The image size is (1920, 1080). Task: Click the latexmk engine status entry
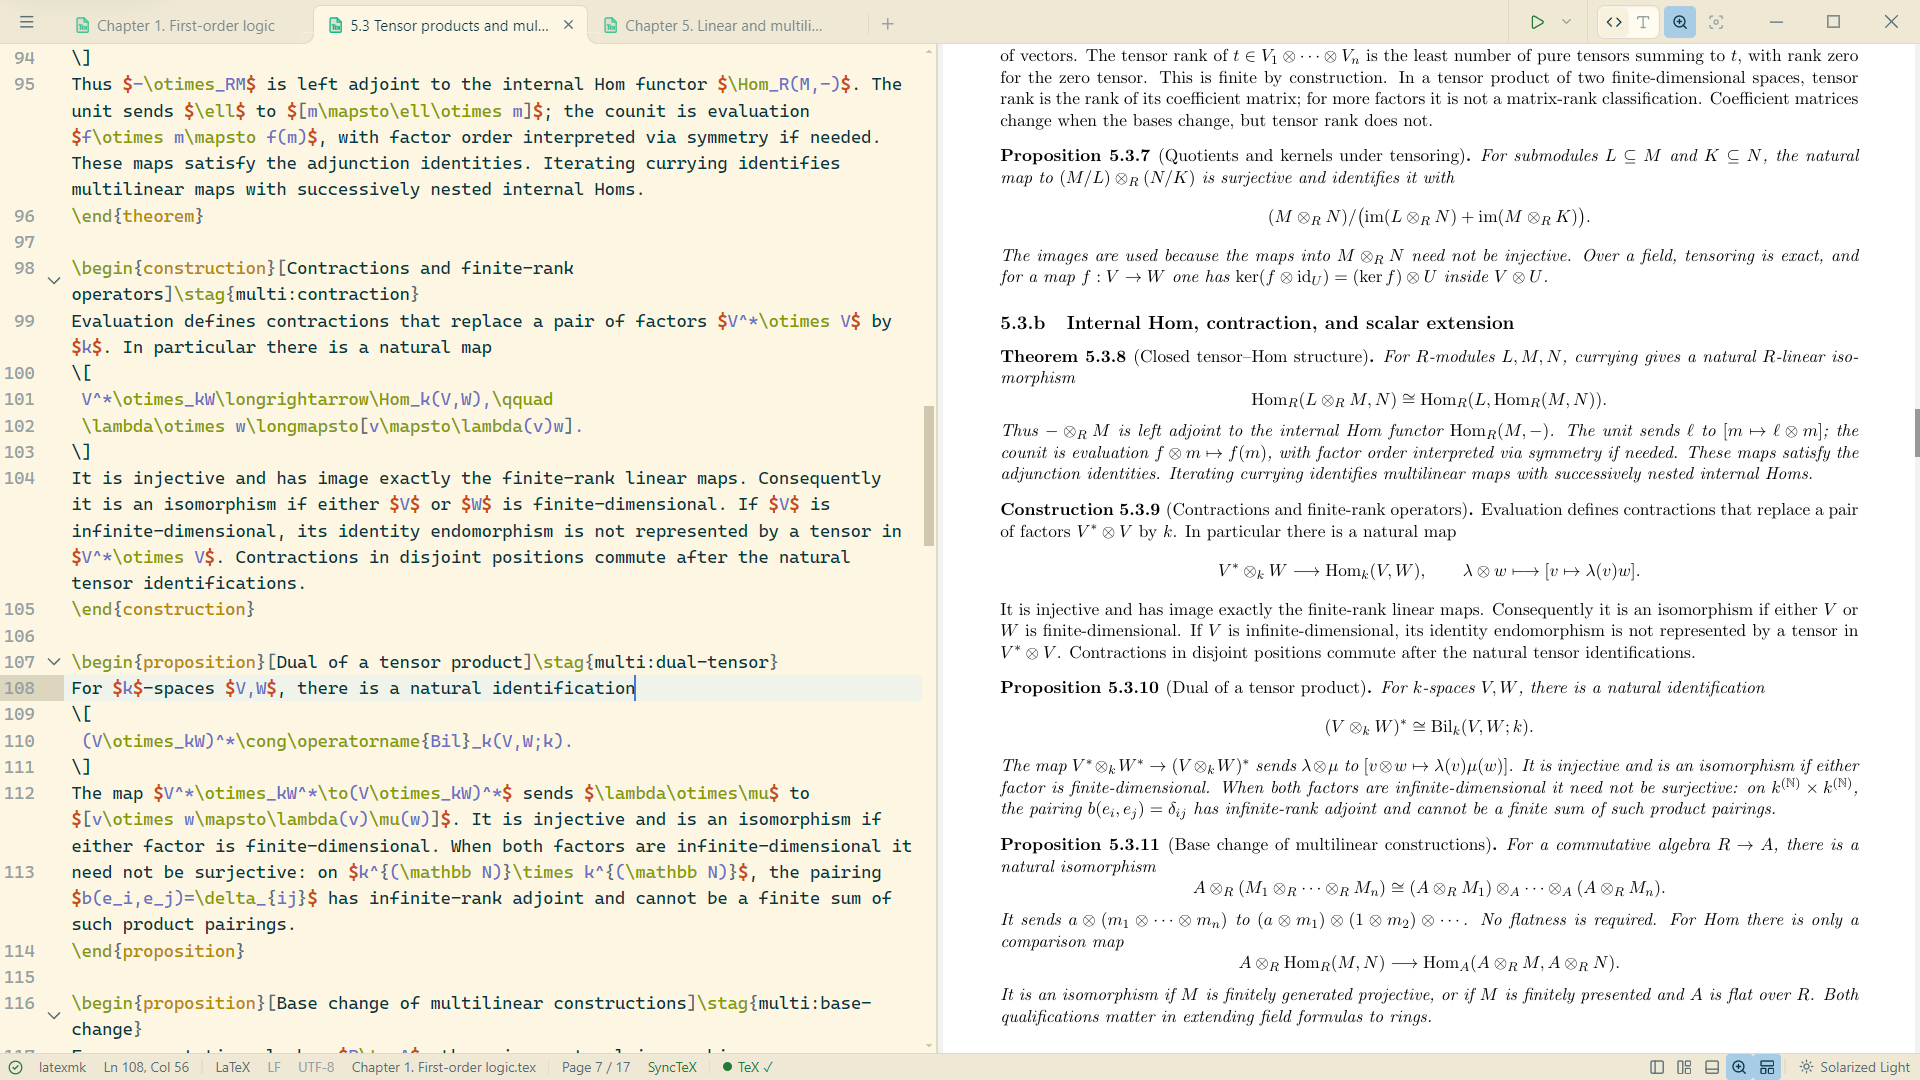click(x=62, y=1067)
